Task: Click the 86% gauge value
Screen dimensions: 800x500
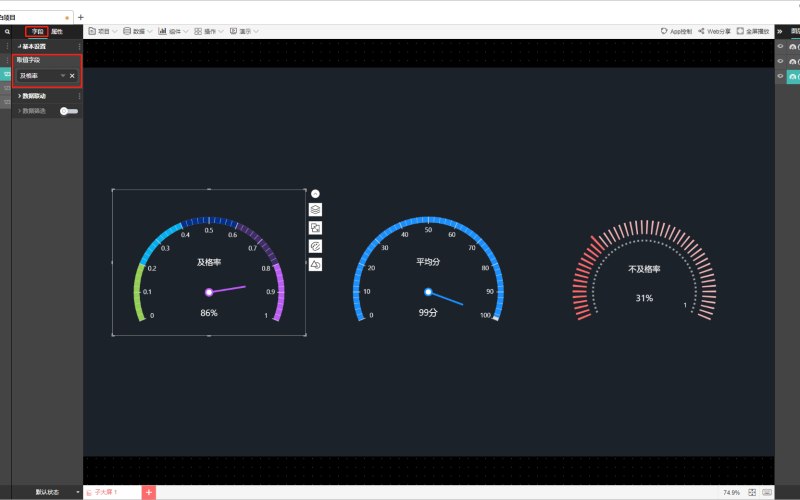Action: coord(209,313)
